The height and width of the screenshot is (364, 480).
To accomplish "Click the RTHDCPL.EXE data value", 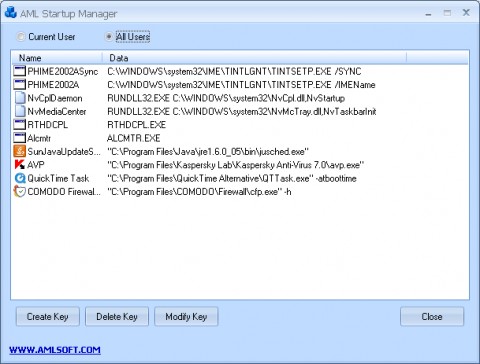I will tap(136, 125).
